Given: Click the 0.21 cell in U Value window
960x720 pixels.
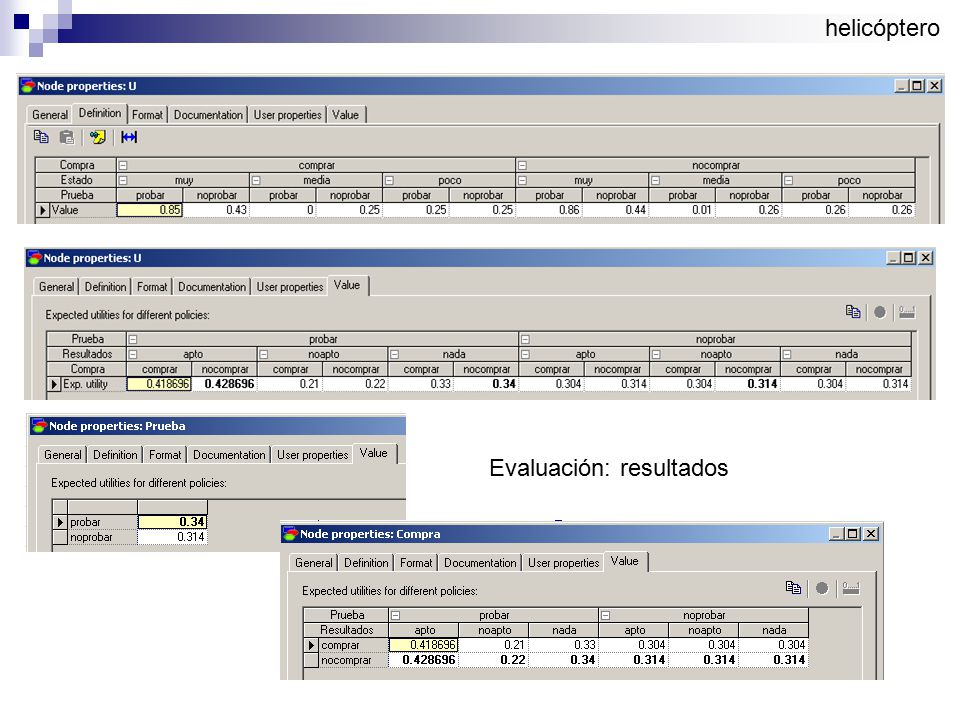Looking at the screenshot, I should (290, 384).
